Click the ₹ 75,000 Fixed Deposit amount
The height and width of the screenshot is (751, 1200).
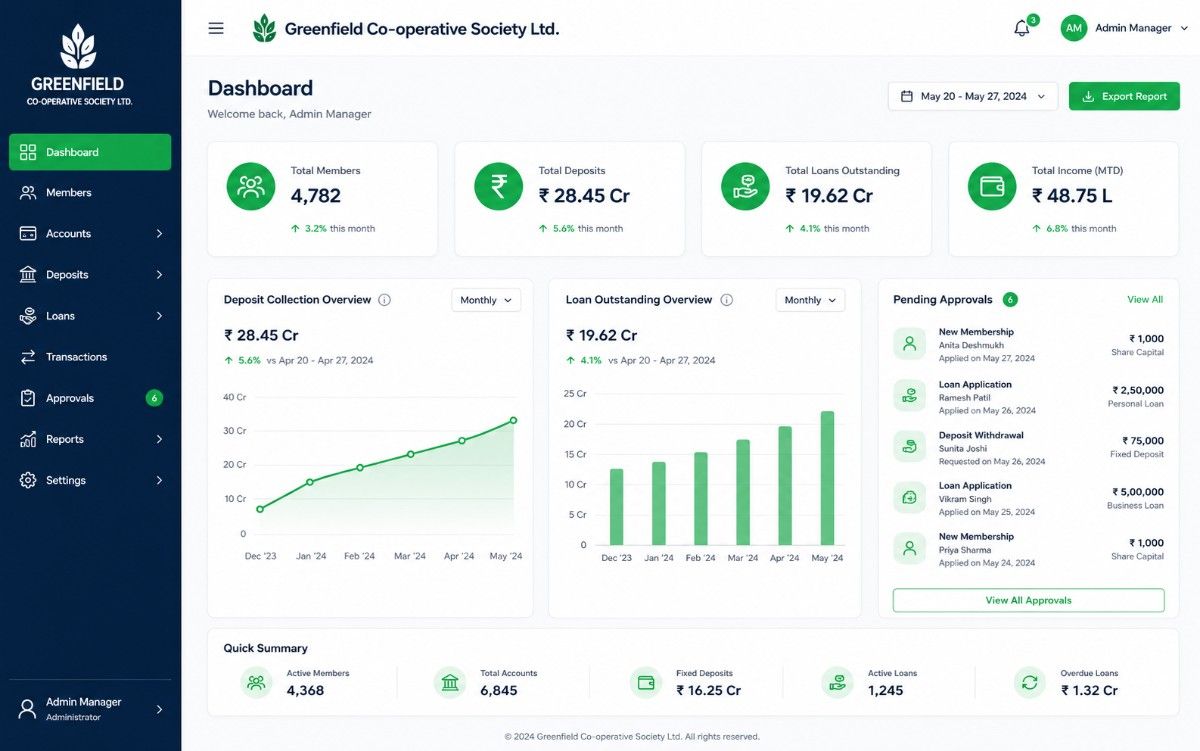[1143, 441]
